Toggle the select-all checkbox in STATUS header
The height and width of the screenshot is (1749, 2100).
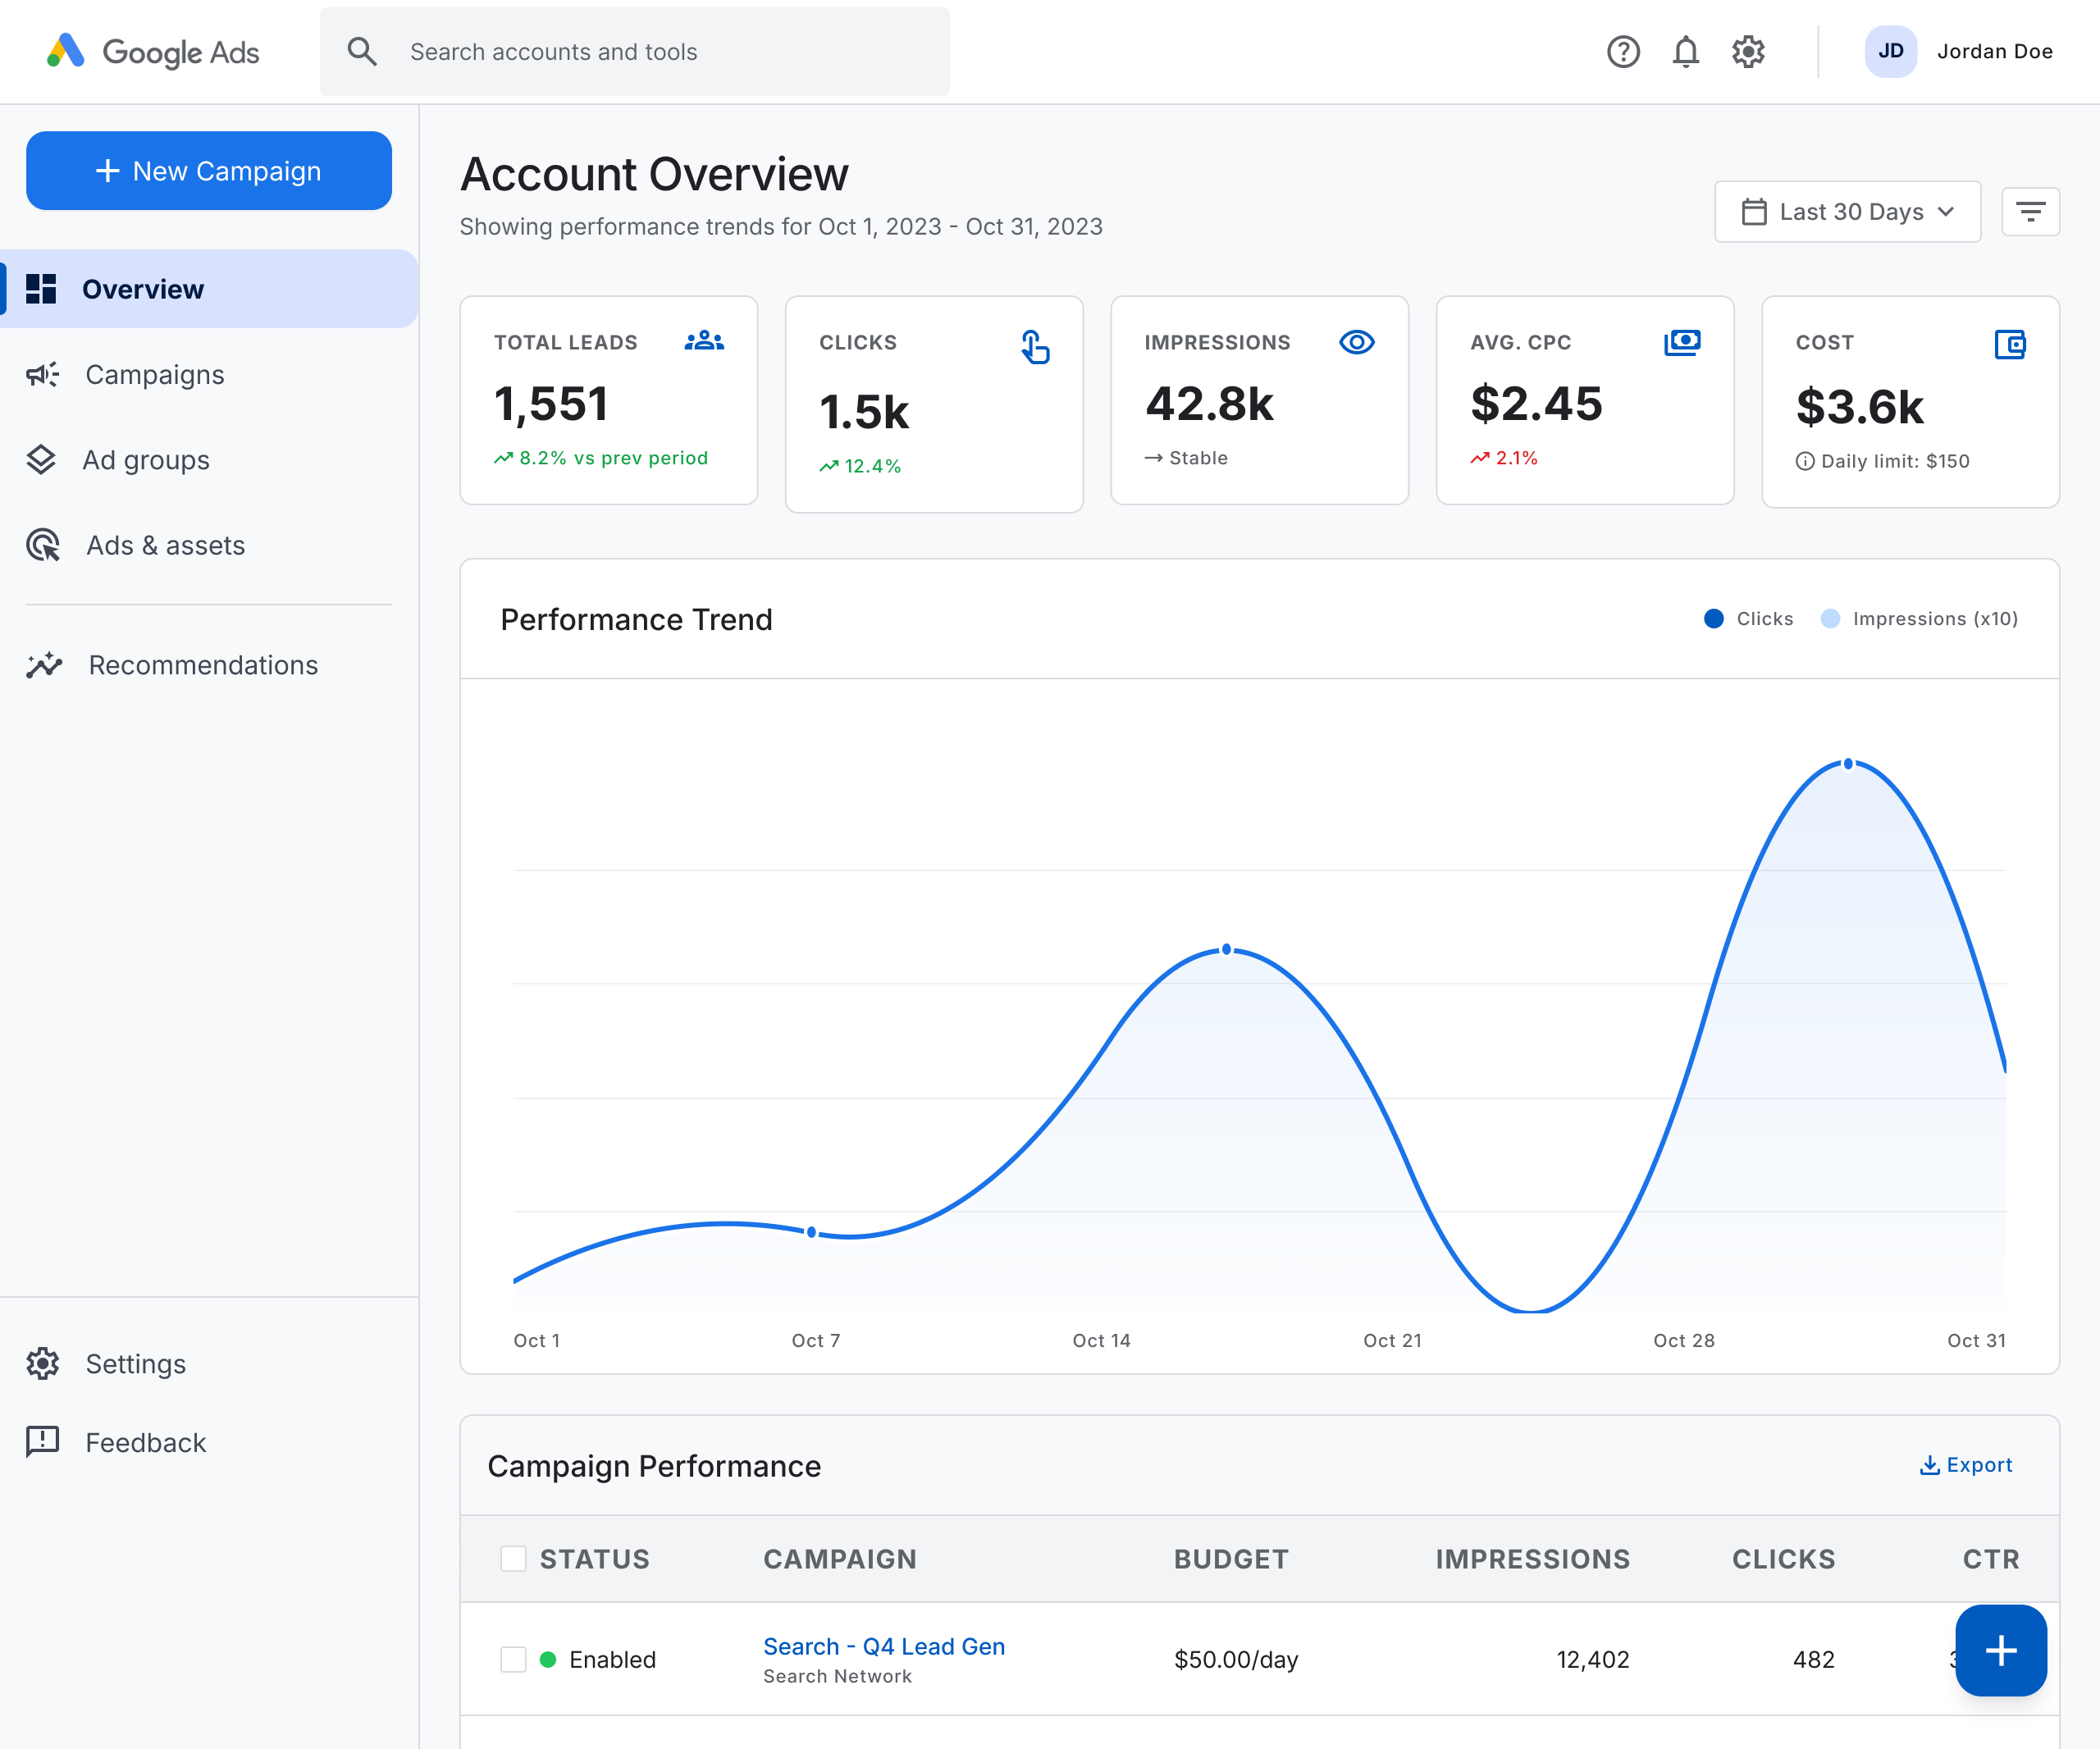[x=513, y=1558]
